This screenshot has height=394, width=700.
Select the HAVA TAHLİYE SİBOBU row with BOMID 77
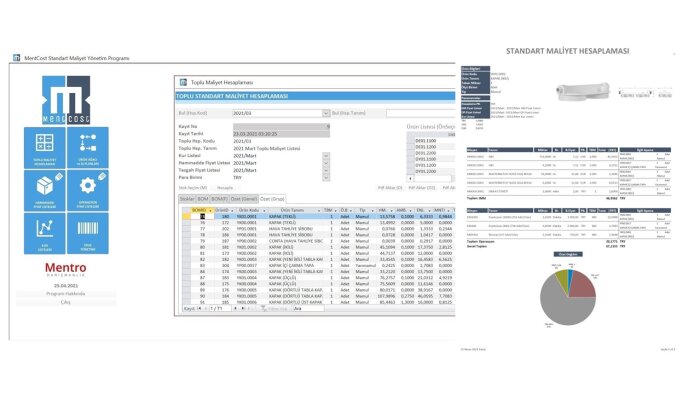318,228
